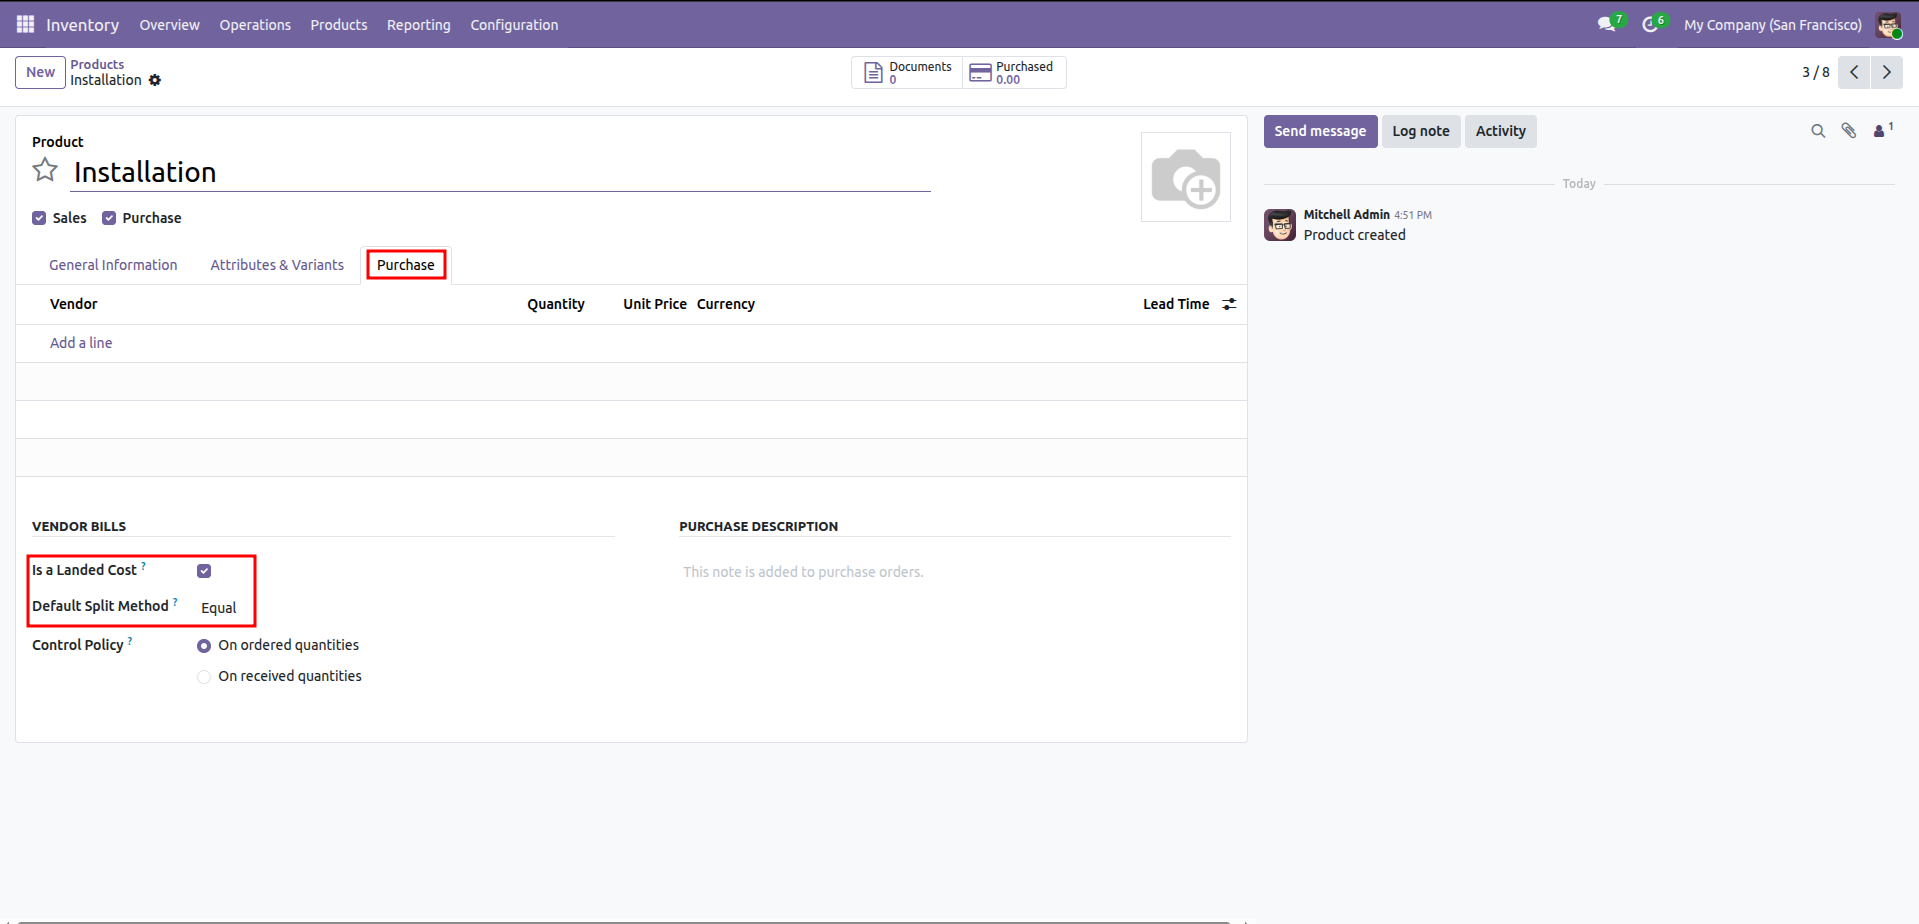Select On ordered quantities control policy
This screenshot has height=924, width=1919.
(204, 646)
